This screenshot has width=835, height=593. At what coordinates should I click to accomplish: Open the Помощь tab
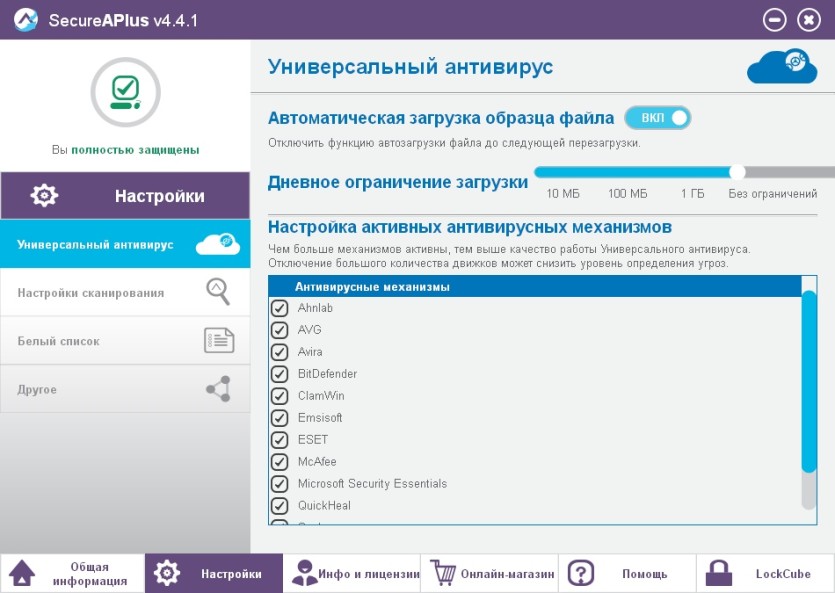click(x=627, y=573)
